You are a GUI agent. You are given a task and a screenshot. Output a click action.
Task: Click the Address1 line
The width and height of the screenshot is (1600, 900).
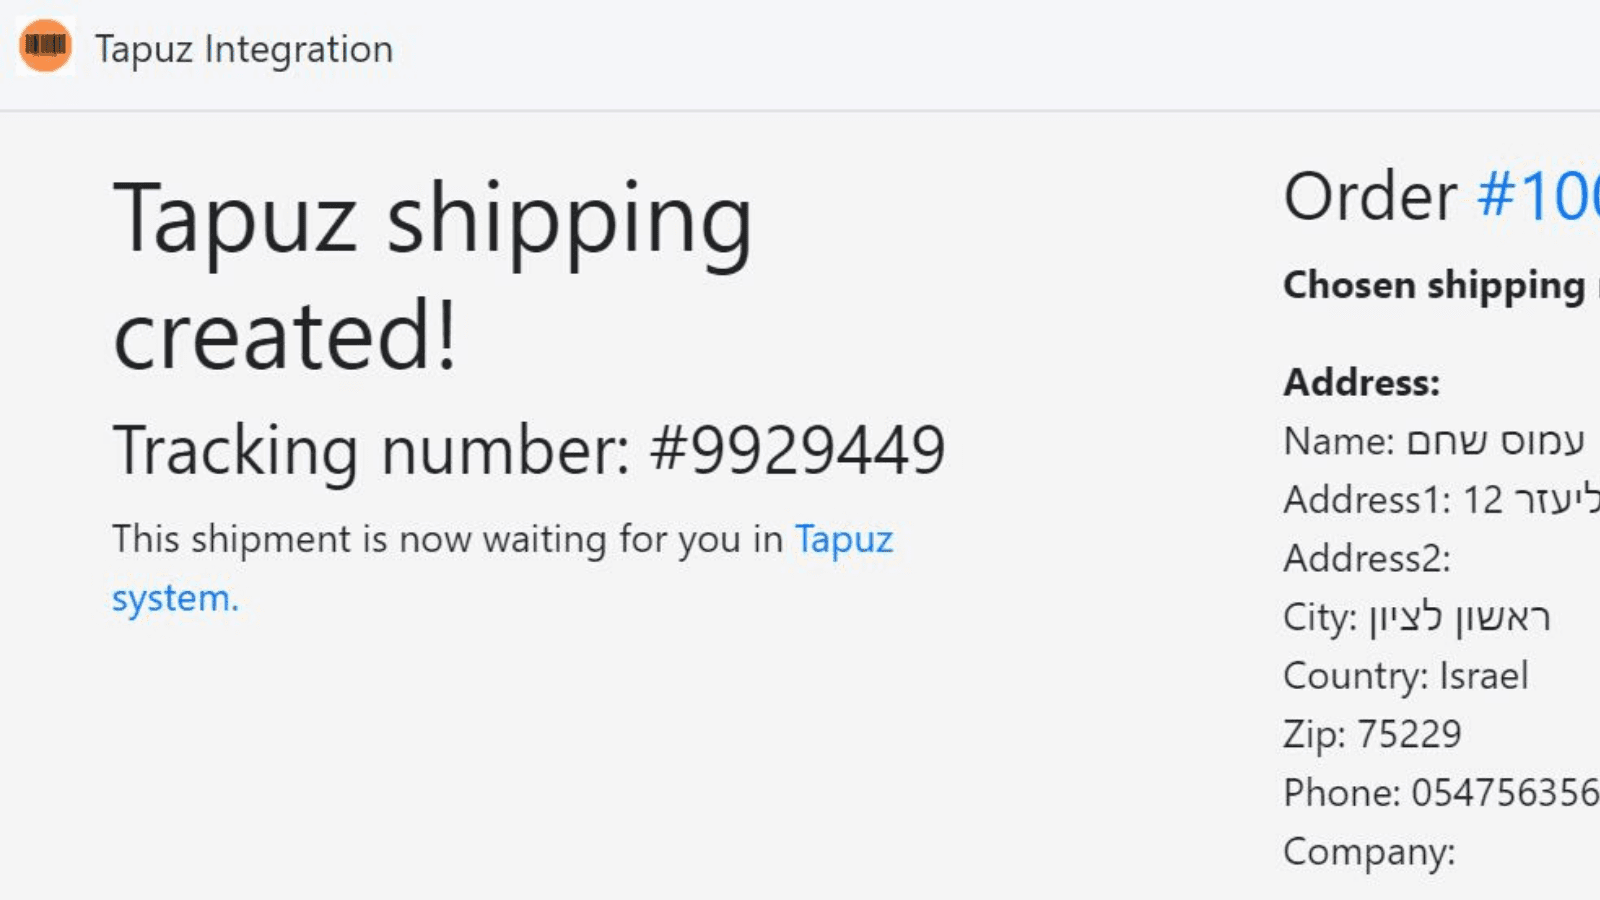pos(1440,499)
